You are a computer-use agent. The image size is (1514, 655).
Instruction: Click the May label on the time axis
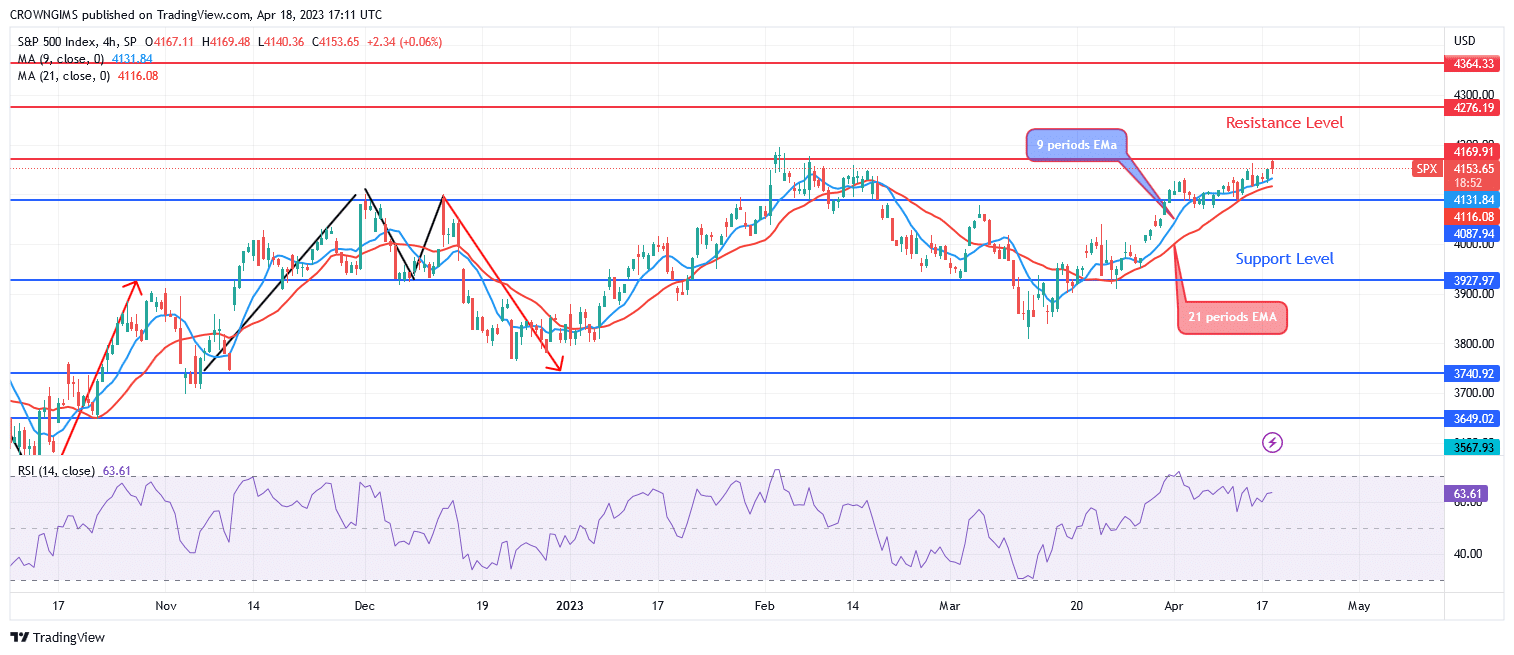click(1358, 606)
